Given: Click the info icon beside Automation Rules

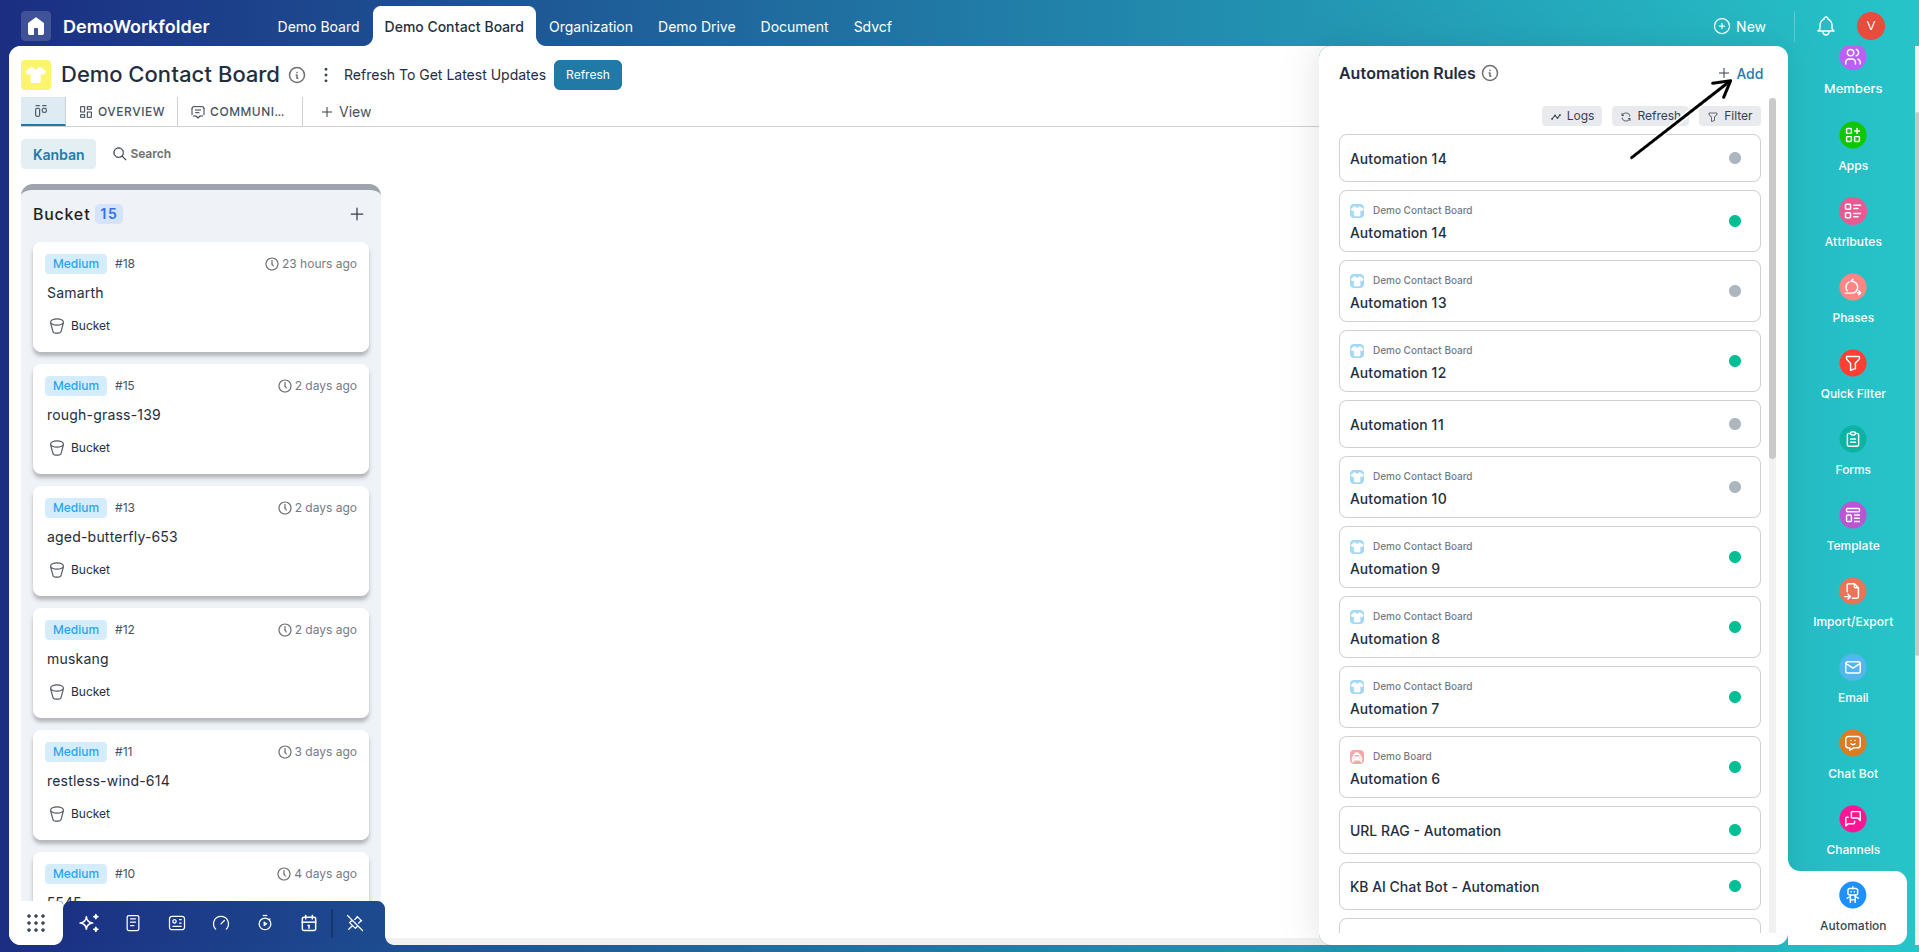Looking at the screenshot, I should coord(1490,73).
